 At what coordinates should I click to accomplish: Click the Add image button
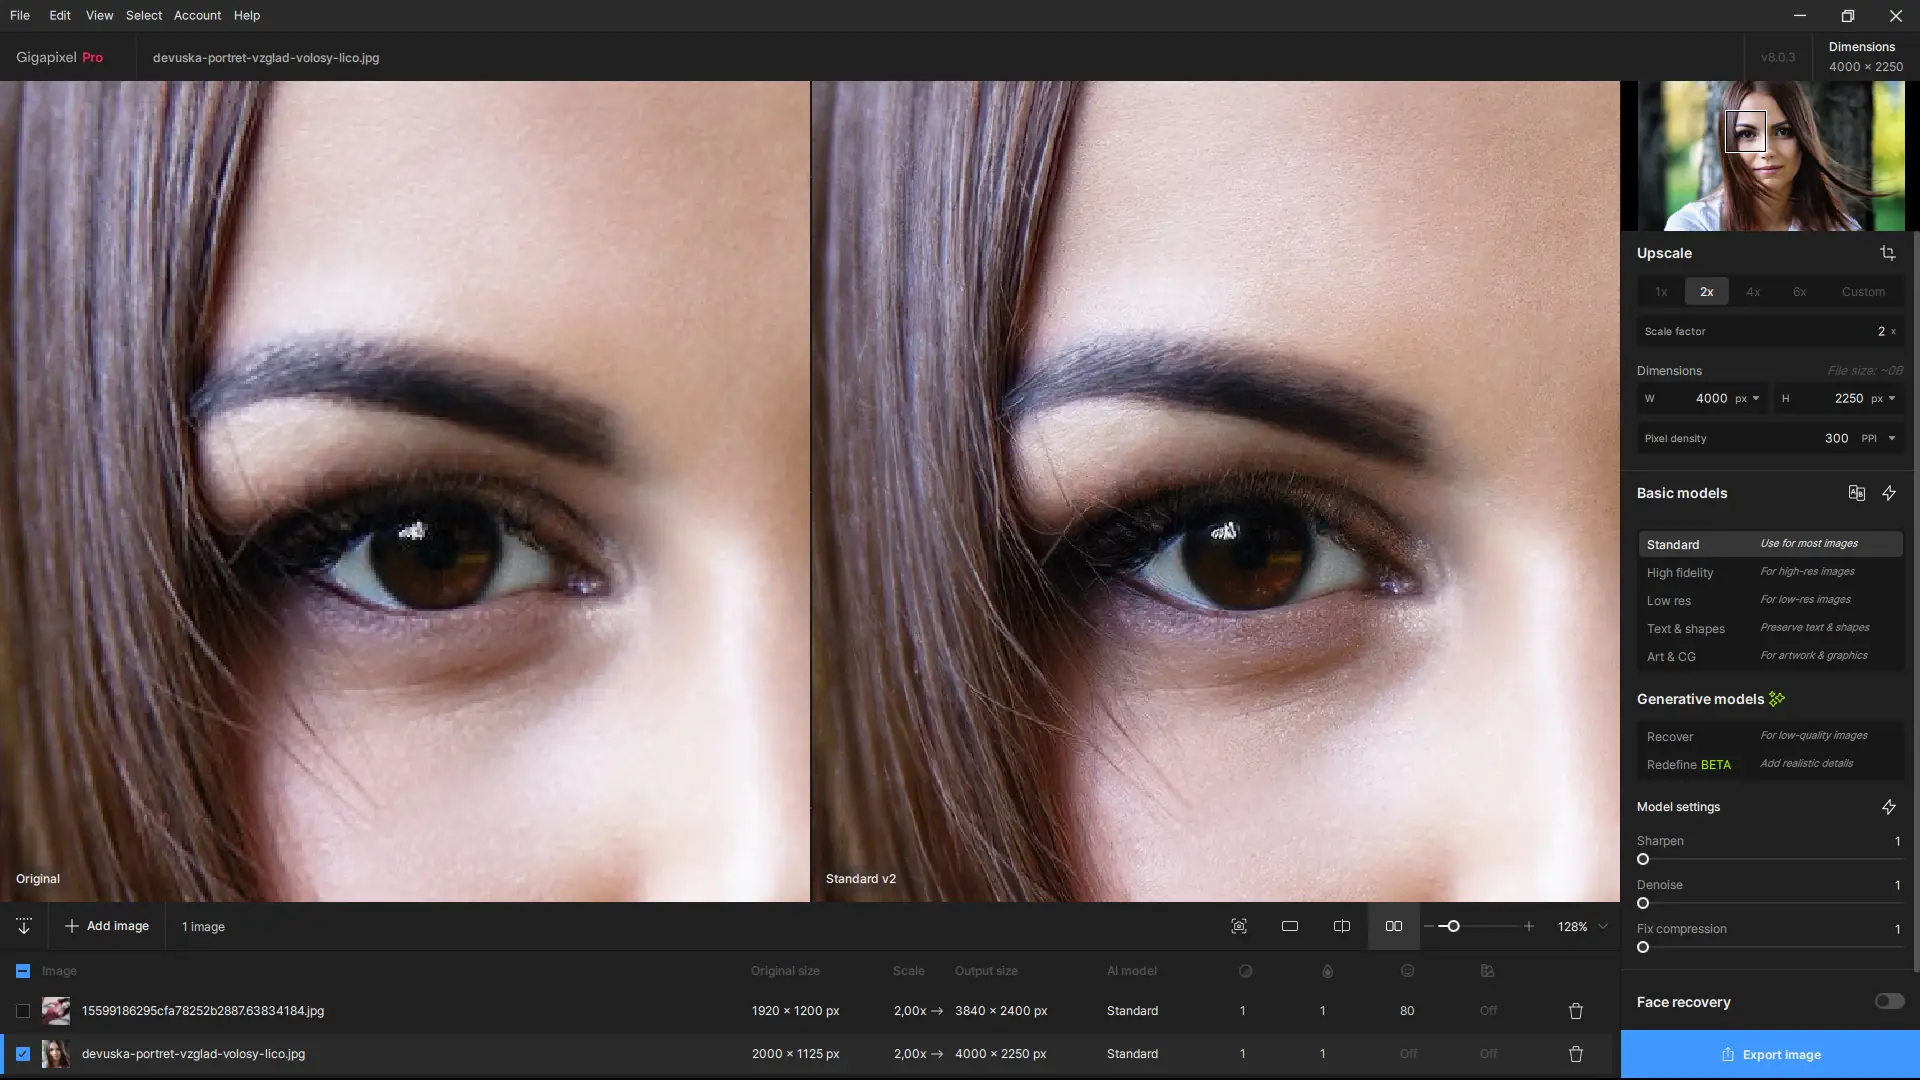(x=107, y=926)
